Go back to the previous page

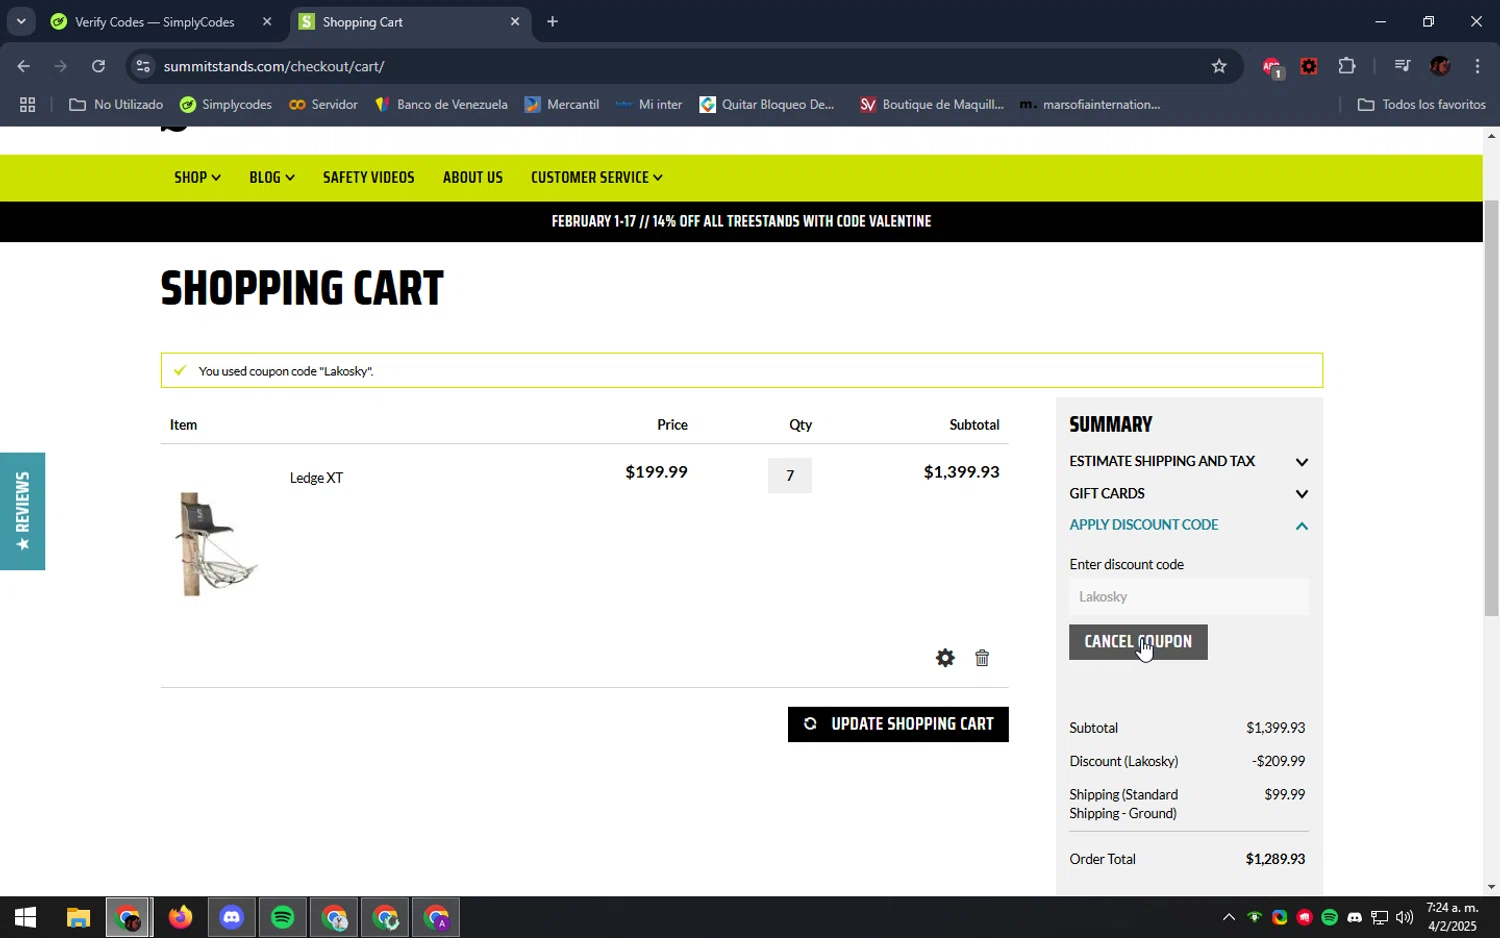[23, 66]
